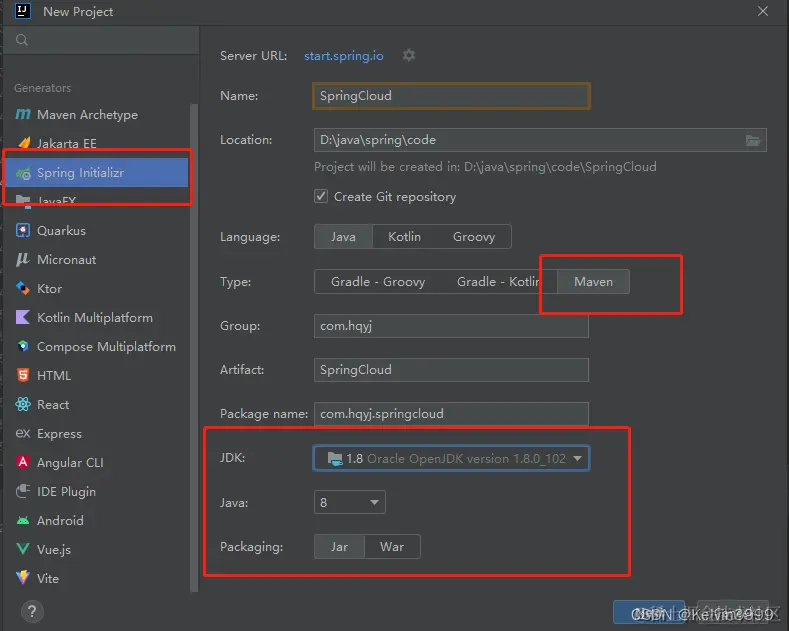Open the JDK dropdown
Image resolution: width=789 pixels, height=631 pixels.
point(451,458)
